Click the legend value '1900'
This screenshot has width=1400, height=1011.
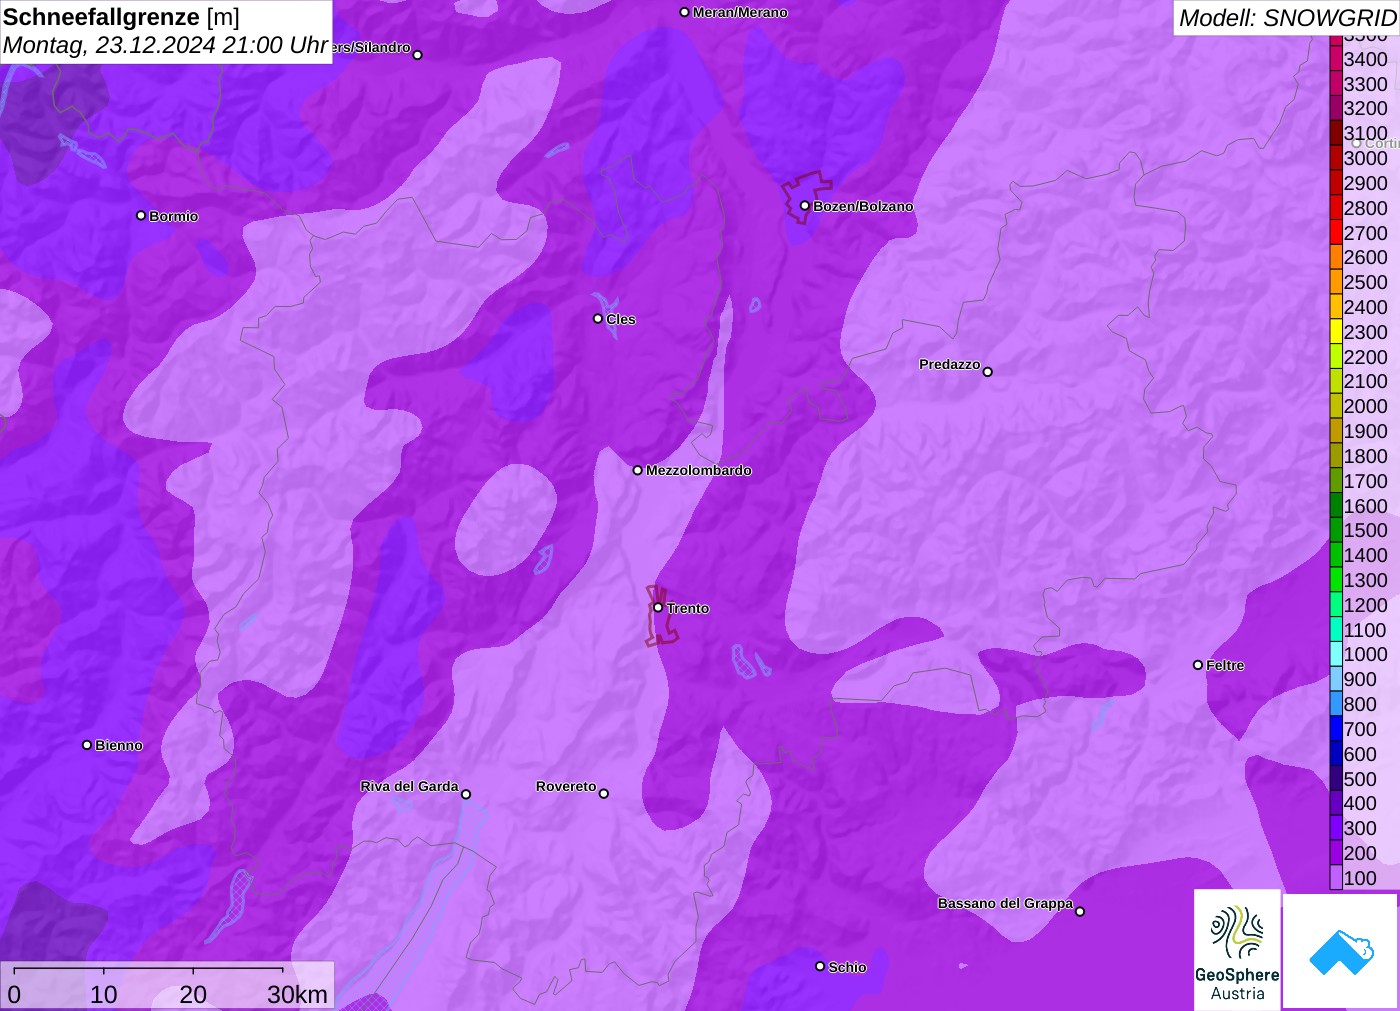click(1366, 431)
